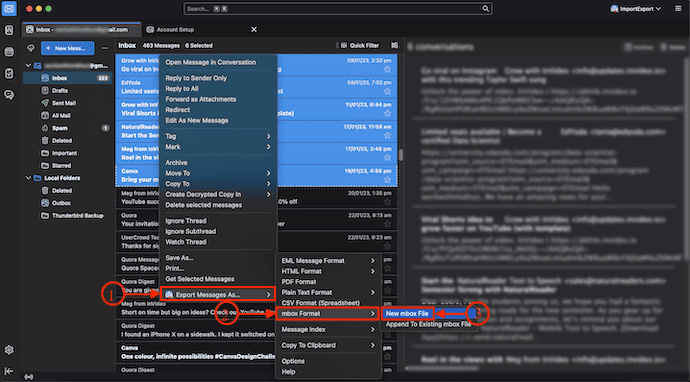Open the Inbox folder

tap(67, 78)
